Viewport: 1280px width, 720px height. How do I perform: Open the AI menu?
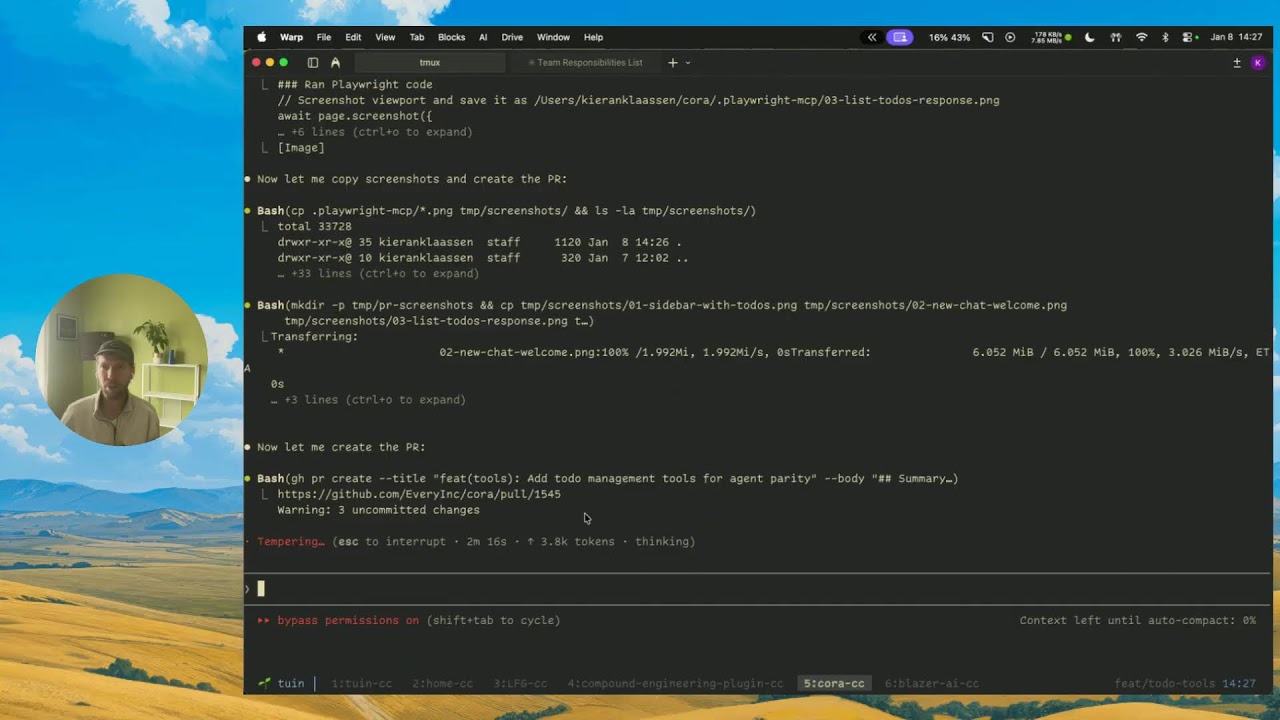click(x=483, y=37)
